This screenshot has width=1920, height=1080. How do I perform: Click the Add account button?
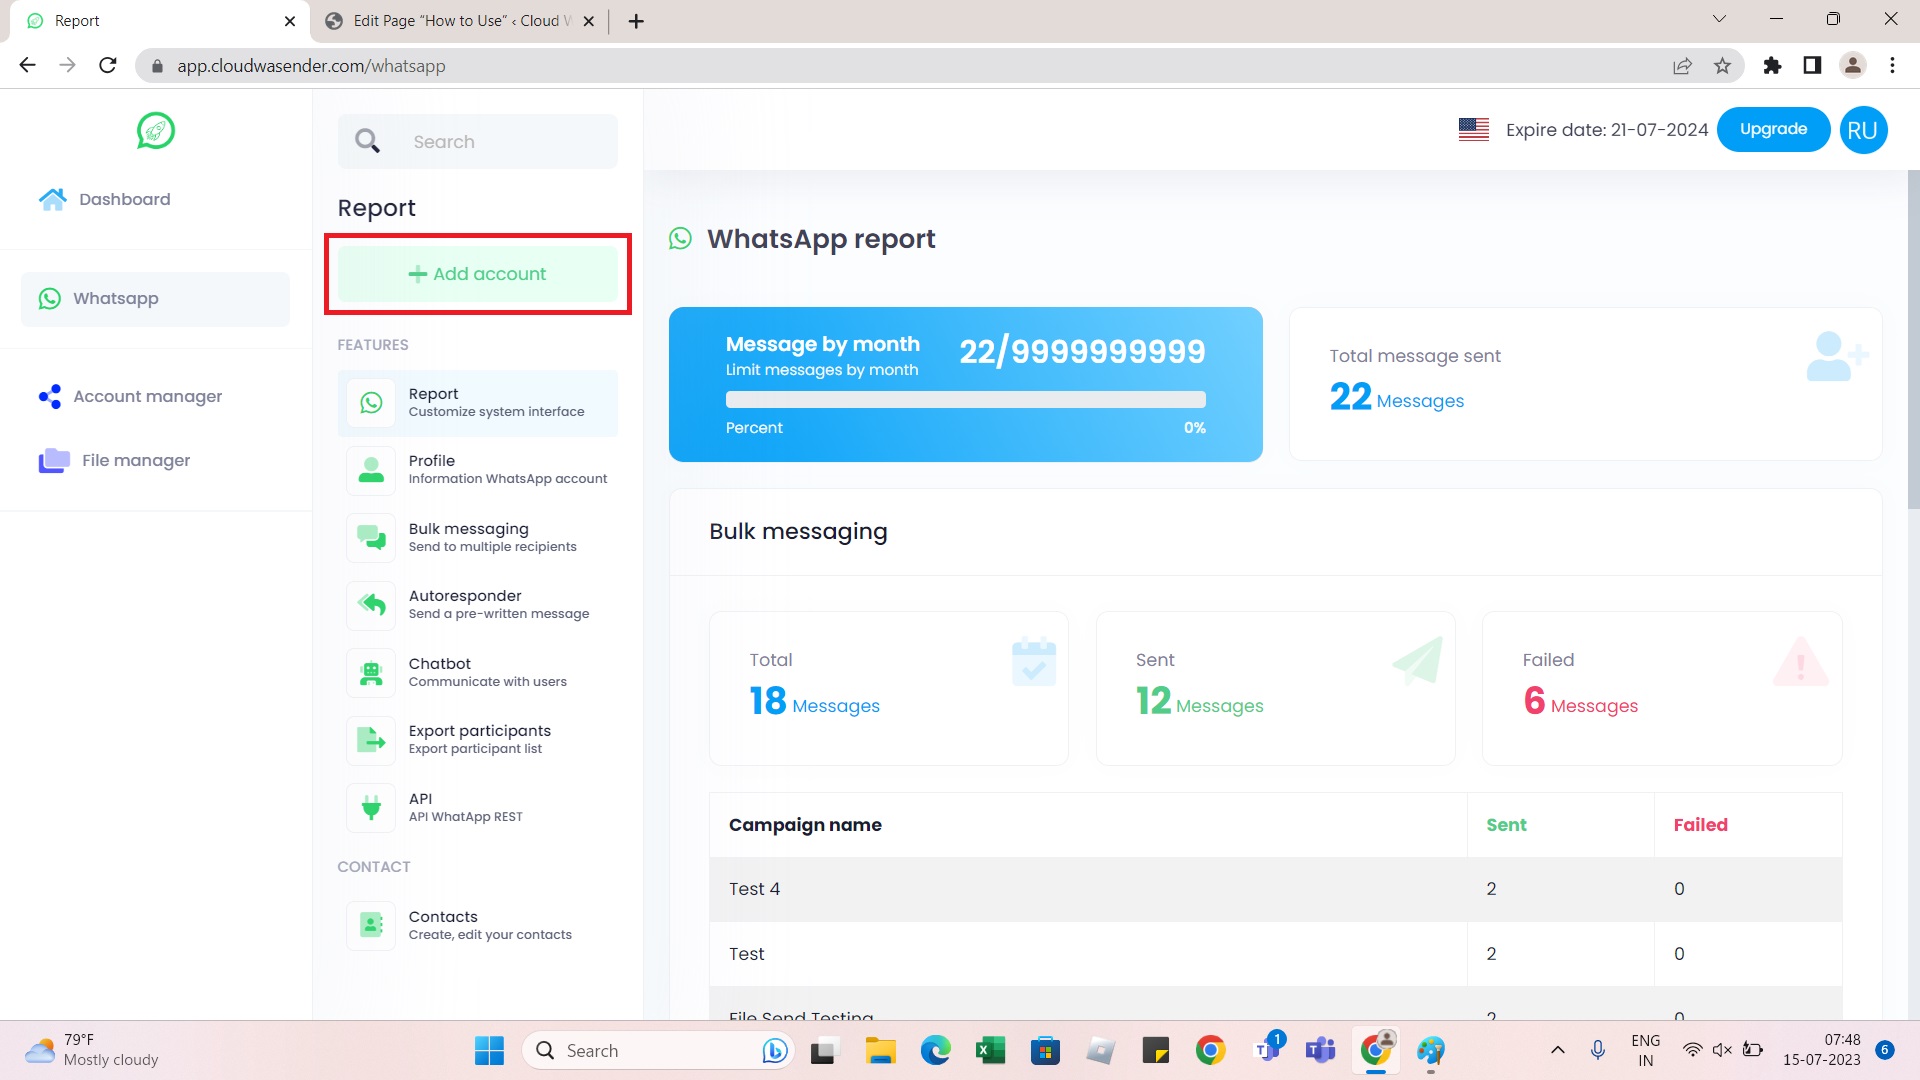pos(477,274)
